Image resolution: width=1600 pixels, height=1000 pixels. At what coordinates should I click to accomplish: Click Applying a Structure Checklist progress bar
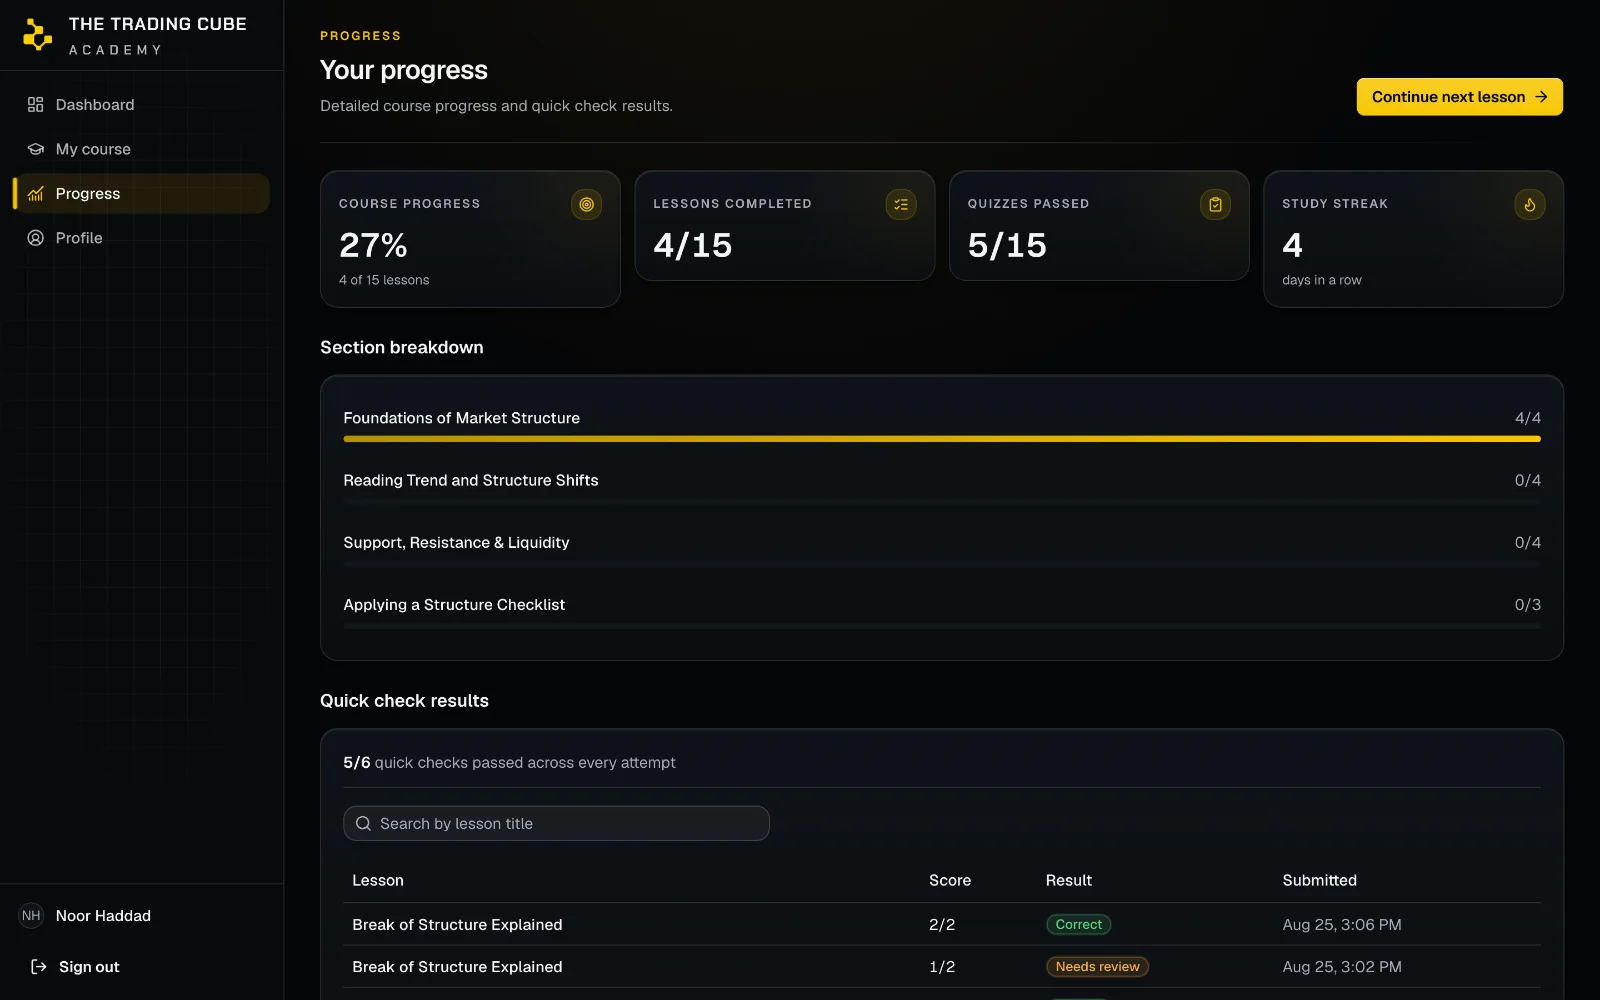(942, 626)
